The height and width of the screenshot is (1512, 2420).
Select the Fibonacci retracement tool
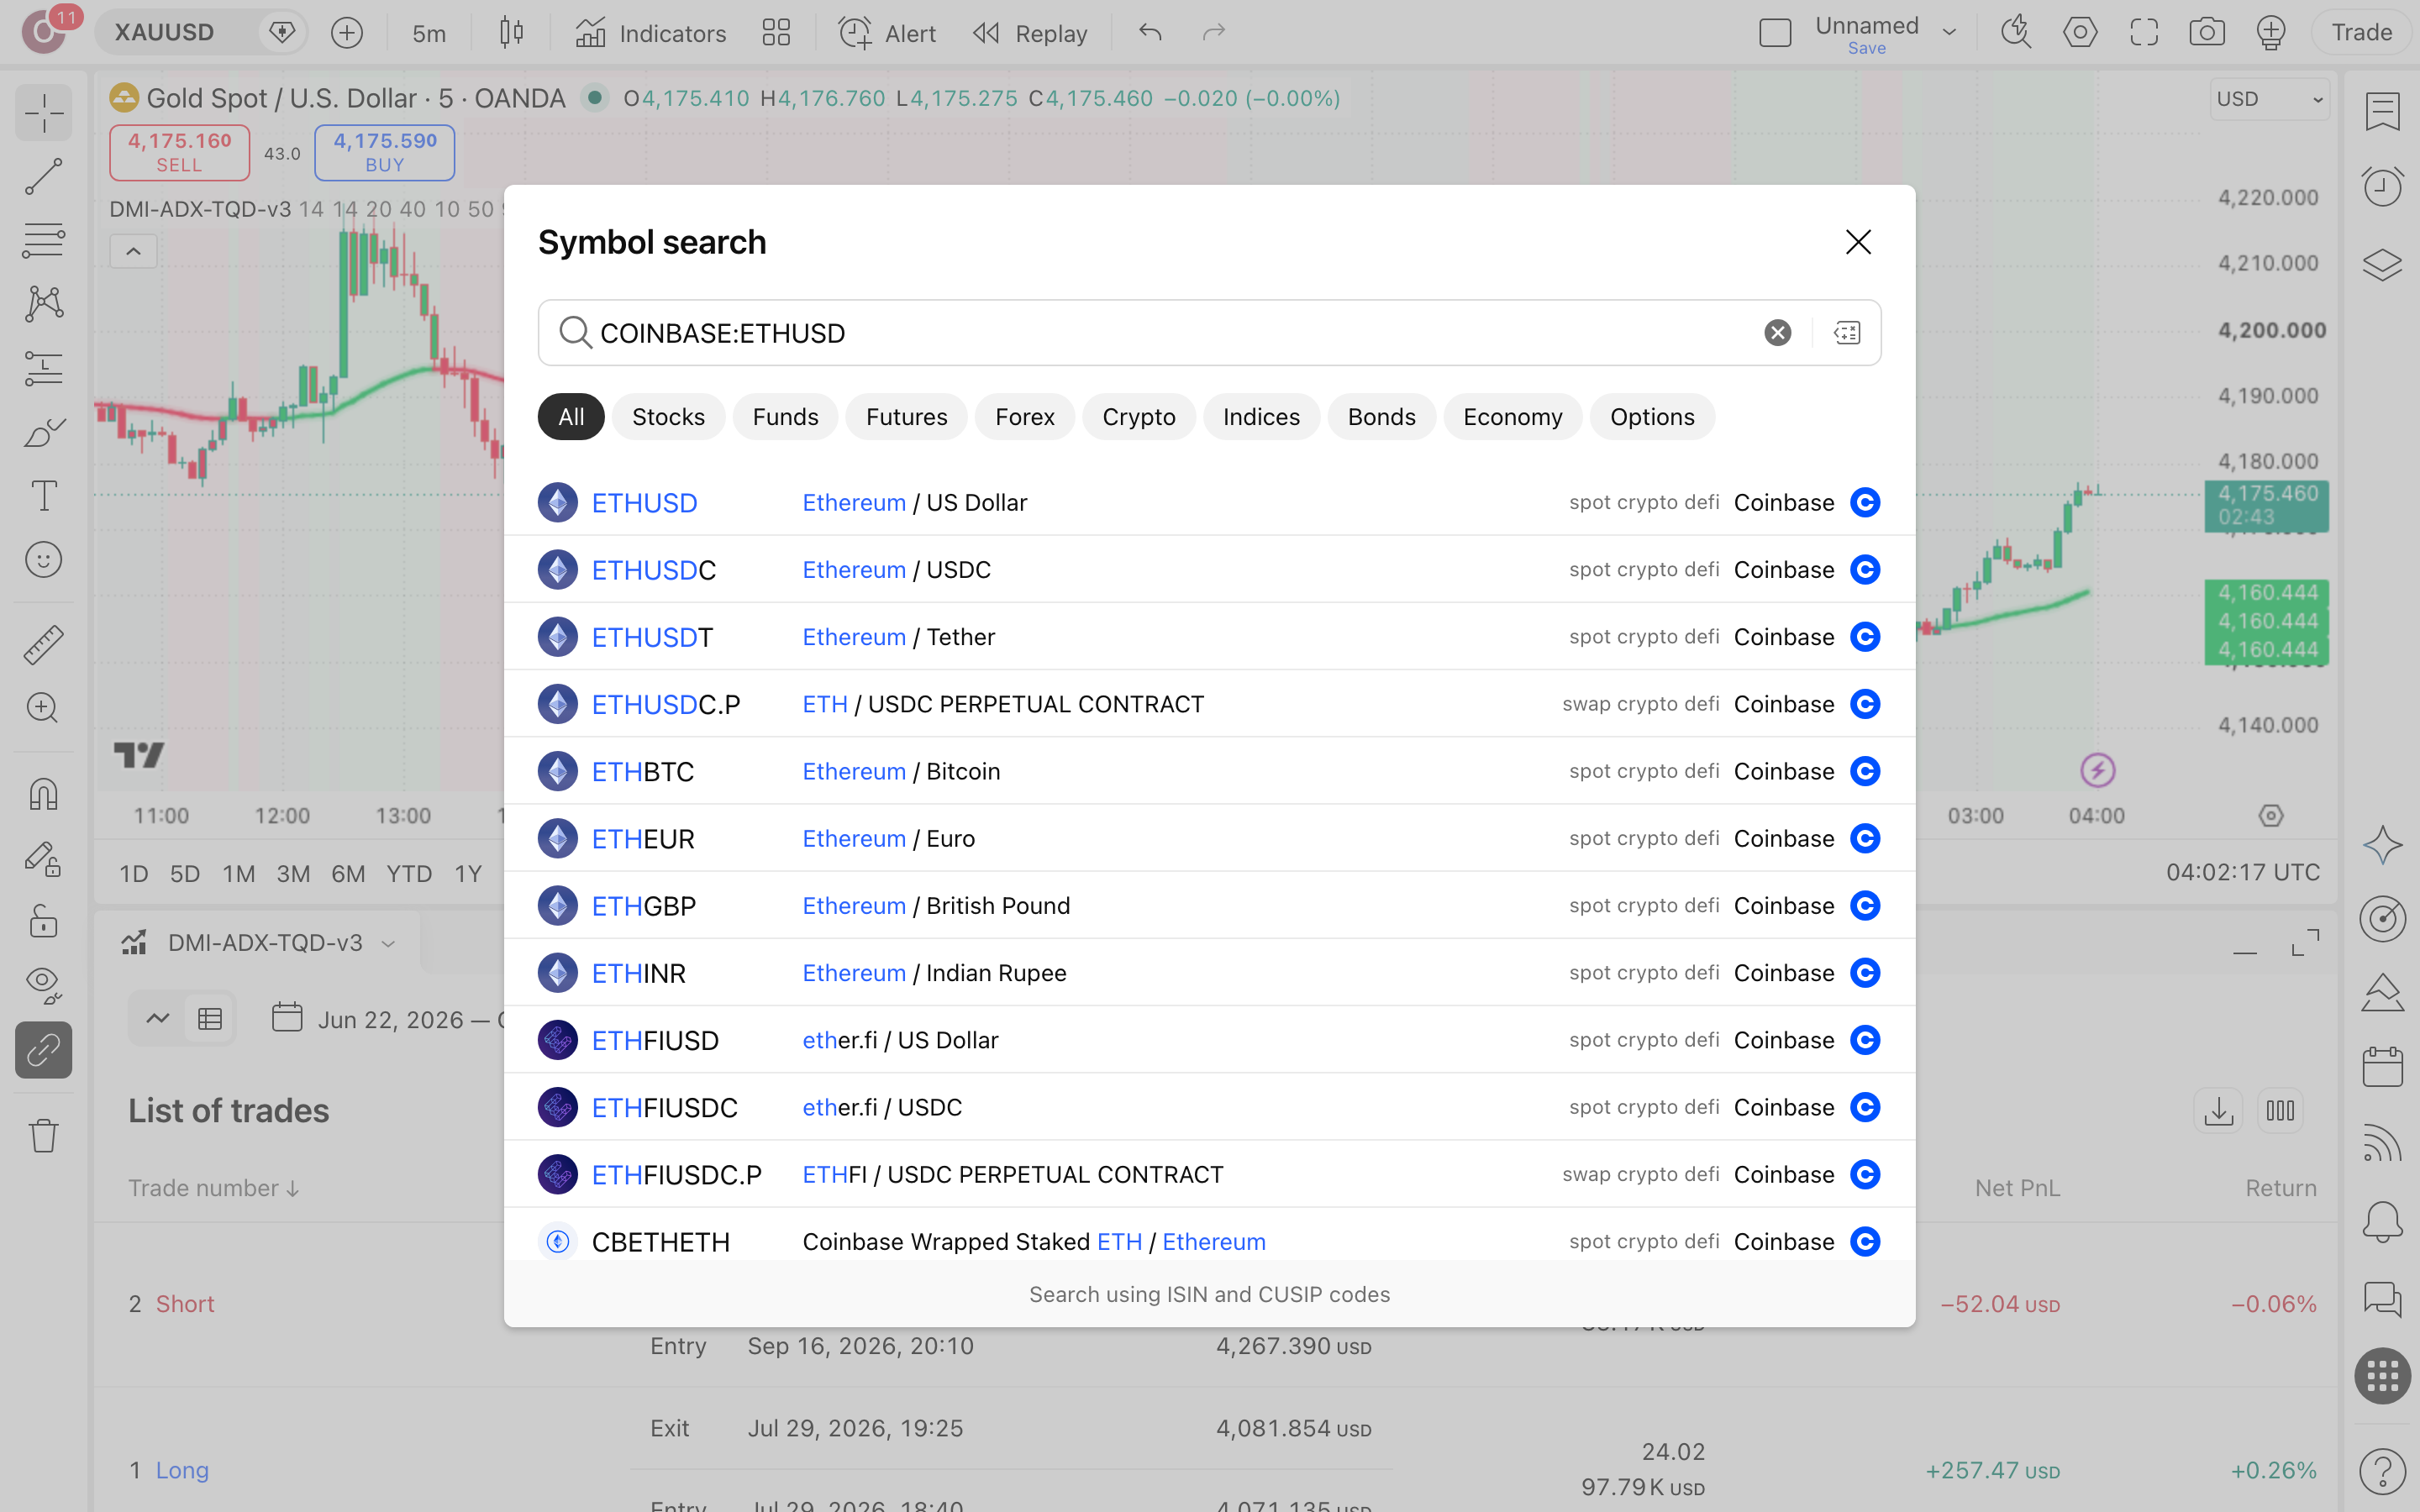click(x=43, y=241)
